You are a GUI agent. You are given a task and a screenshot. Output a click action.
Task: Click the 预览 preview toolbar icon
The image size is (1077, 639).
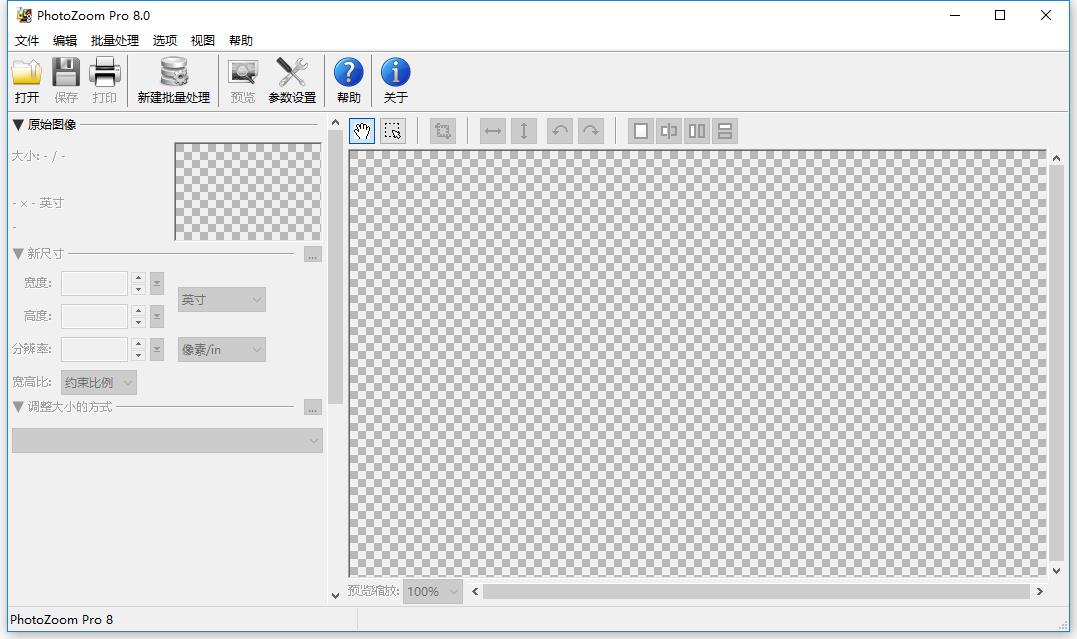tap(242, 81)
